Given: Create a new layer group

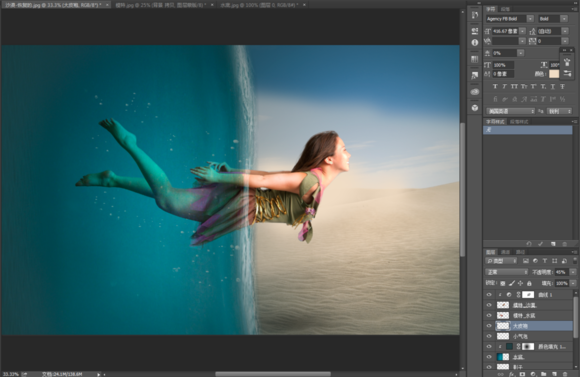Looking at the screenshot, I should 543,374.
